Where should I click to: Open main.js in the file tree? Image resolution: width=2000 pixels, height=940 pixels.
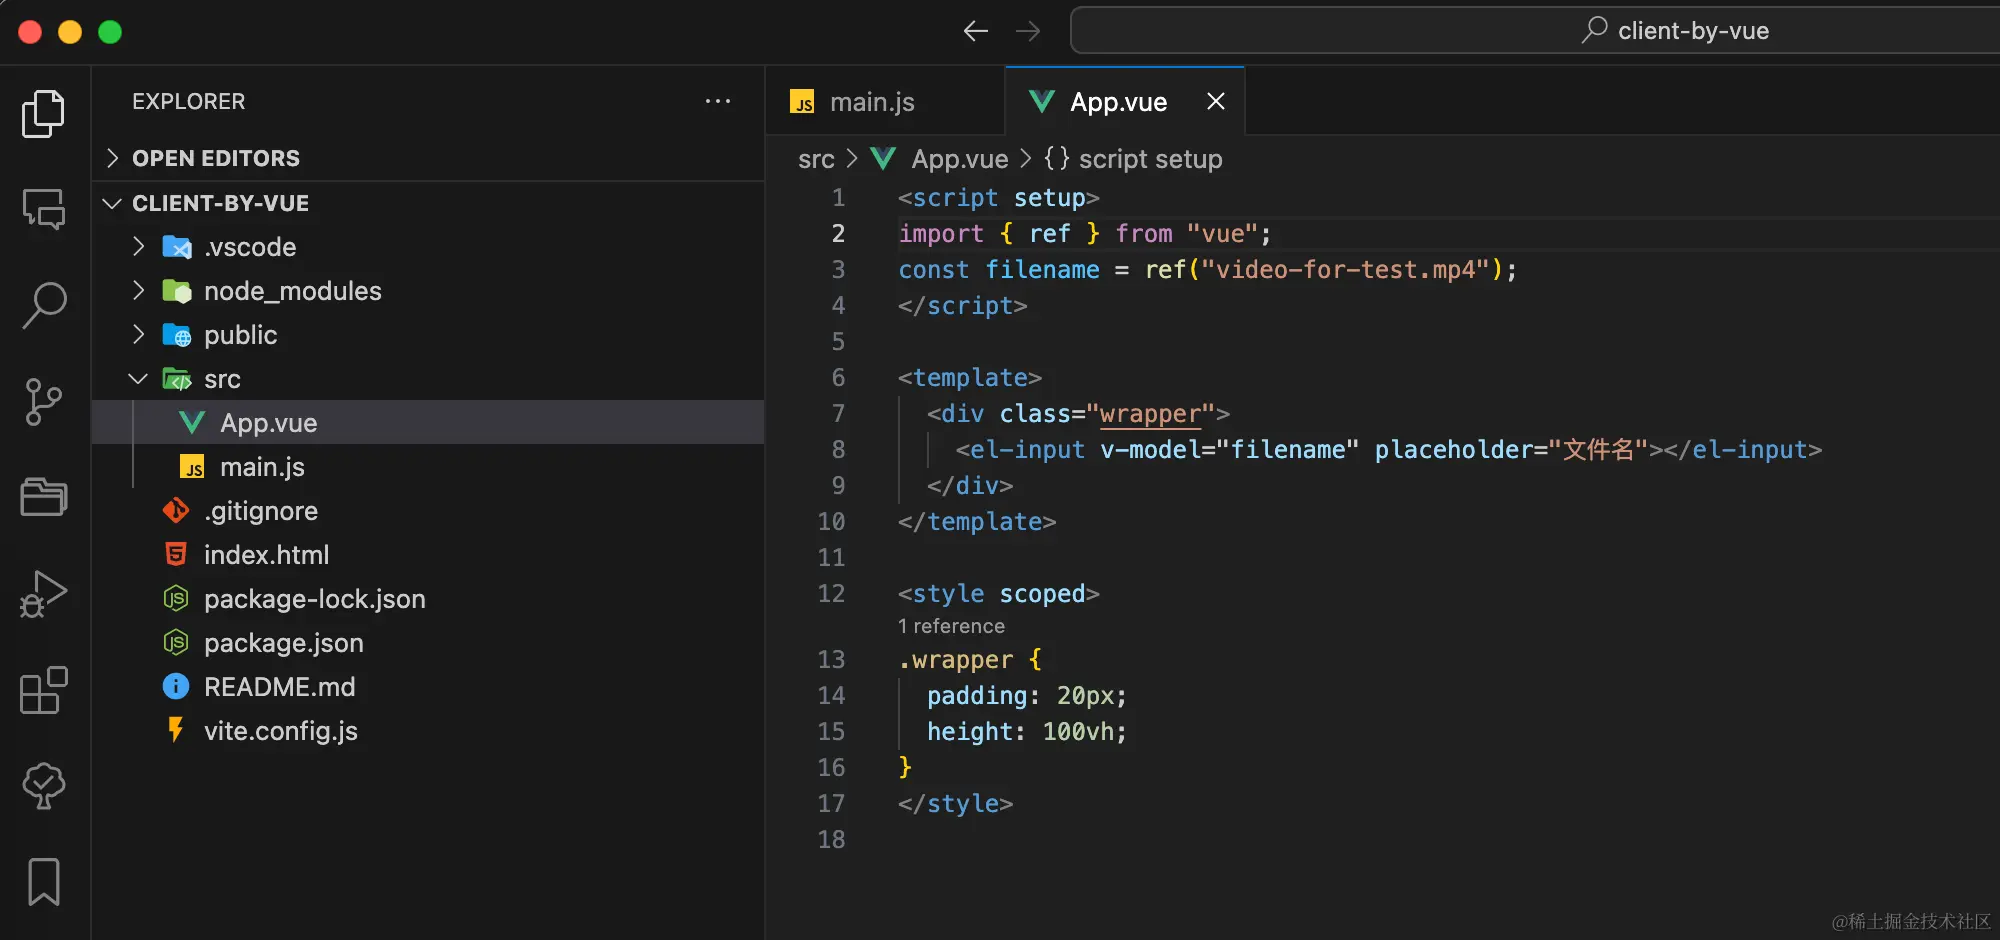pos(428,467)
